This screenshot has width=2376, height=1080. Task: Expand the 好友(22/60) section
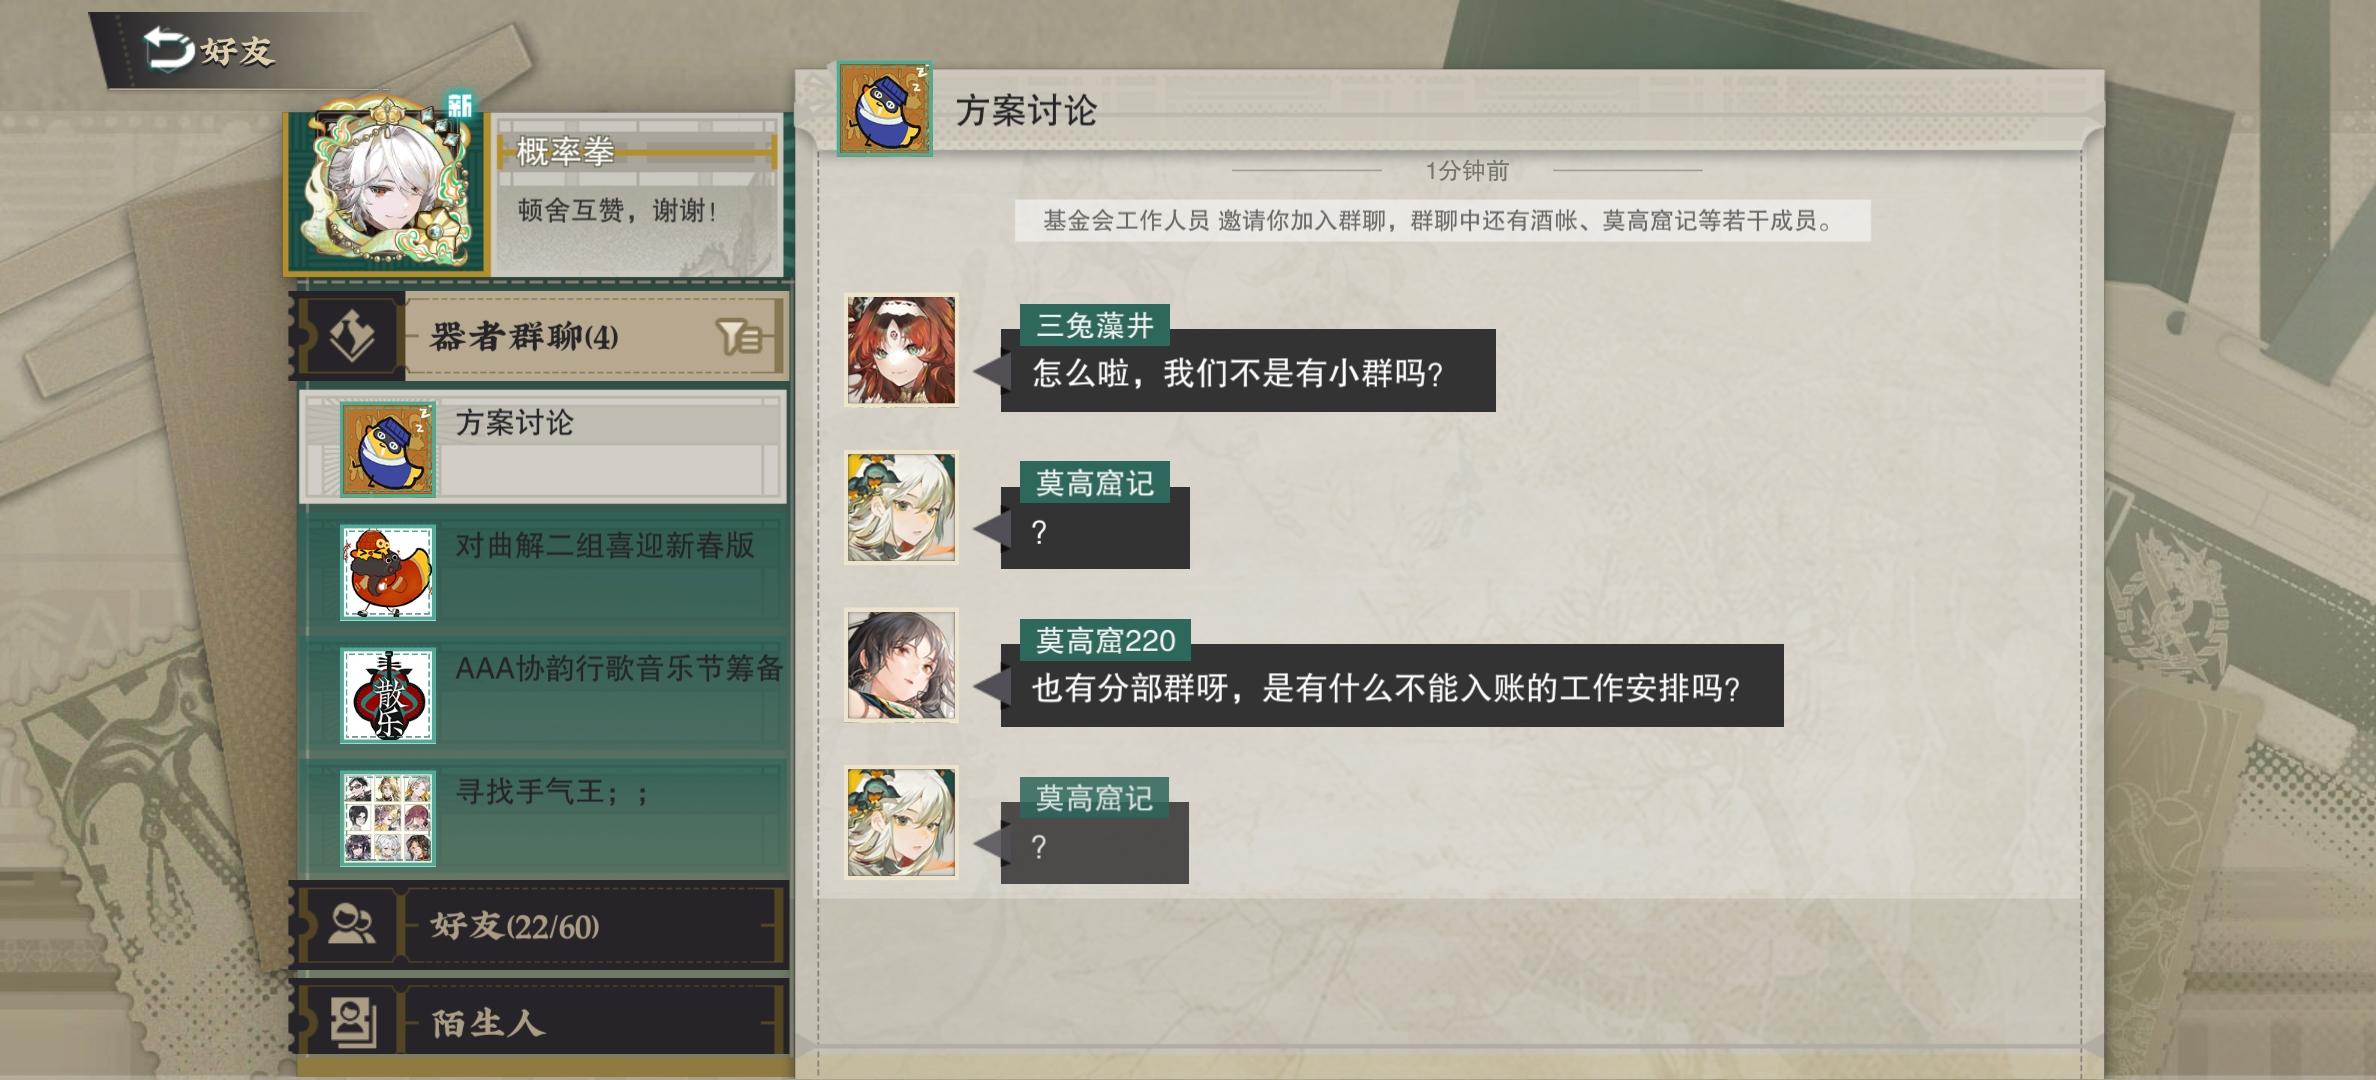point(540,925)
